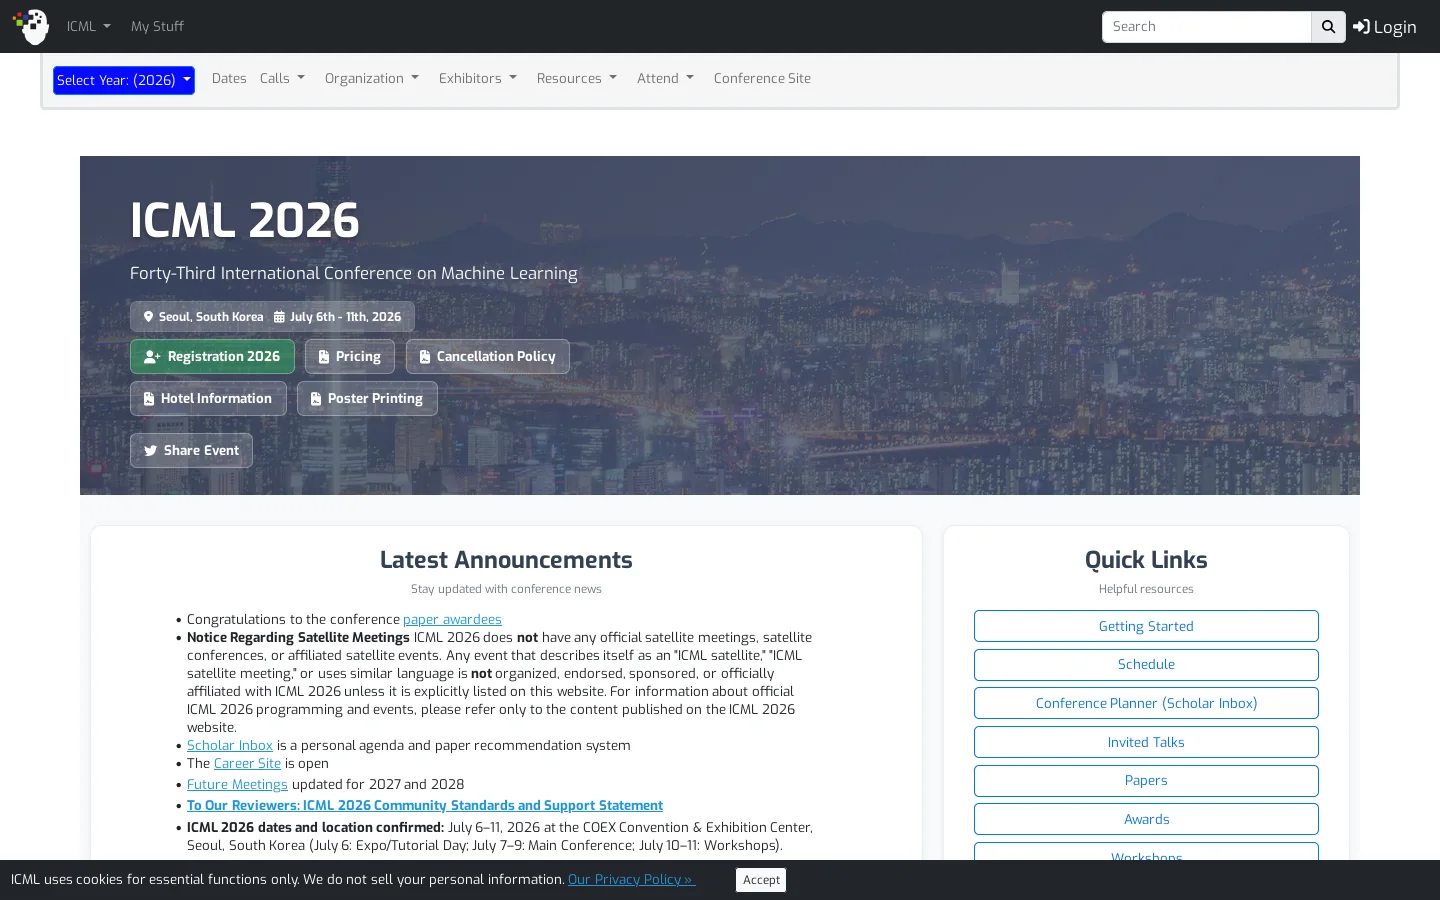View the Cancellation Policy
The image size is (1440, 900).
(x=488, y=357)
